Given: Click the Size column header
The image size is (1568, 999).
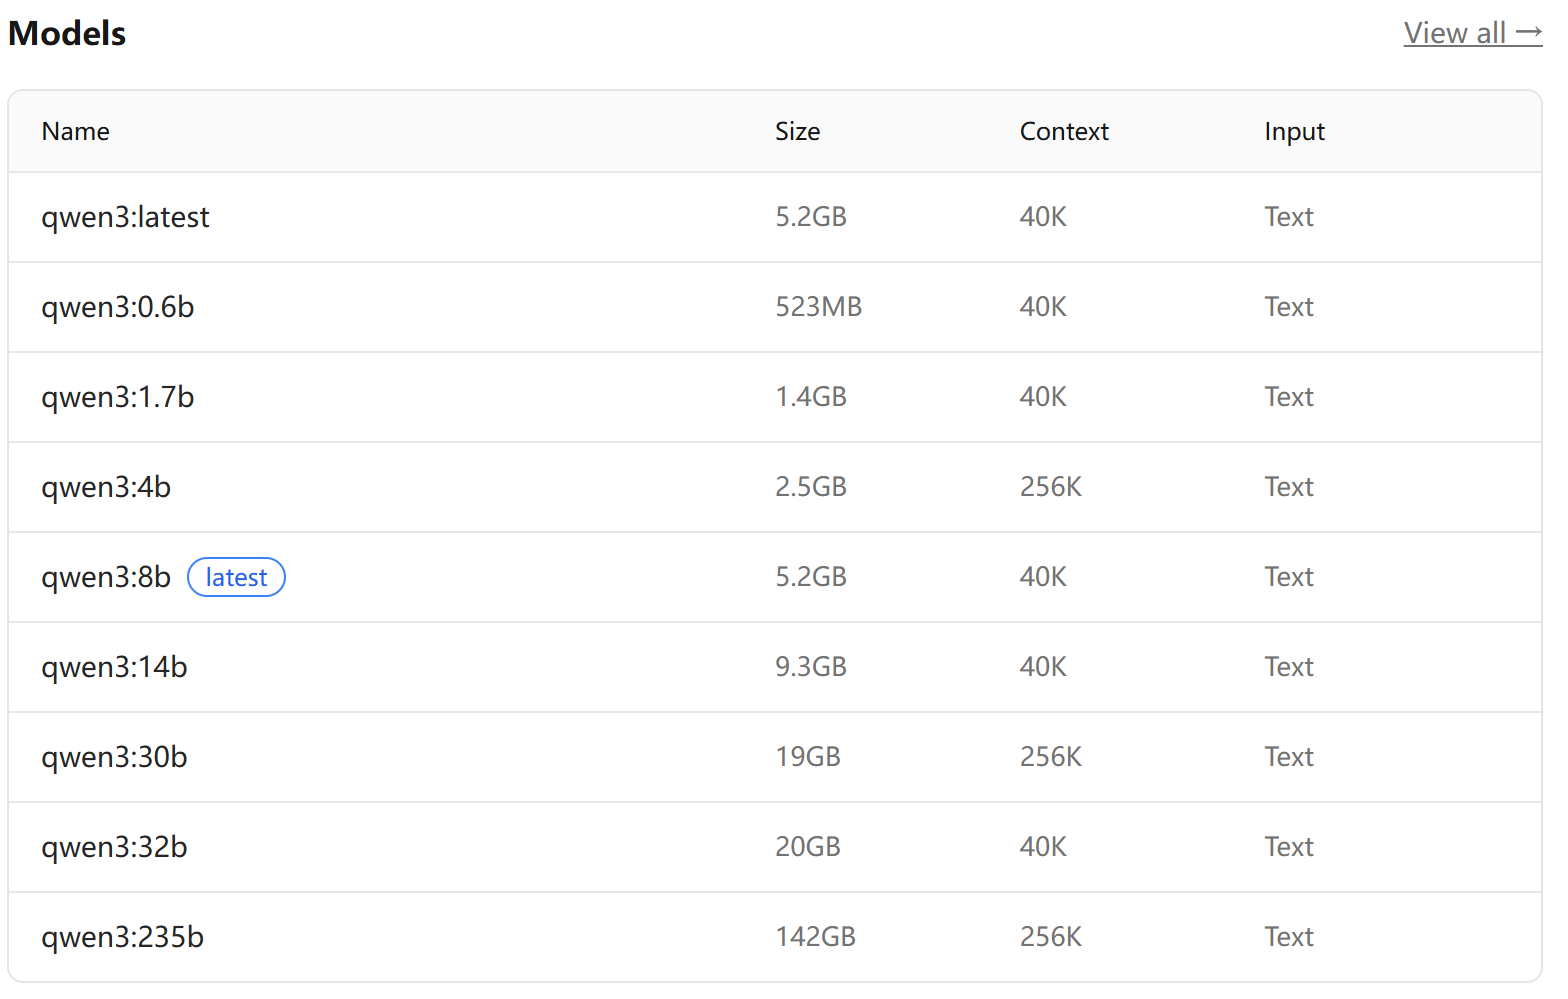Looking at the screenshot, I should point(797,131).
